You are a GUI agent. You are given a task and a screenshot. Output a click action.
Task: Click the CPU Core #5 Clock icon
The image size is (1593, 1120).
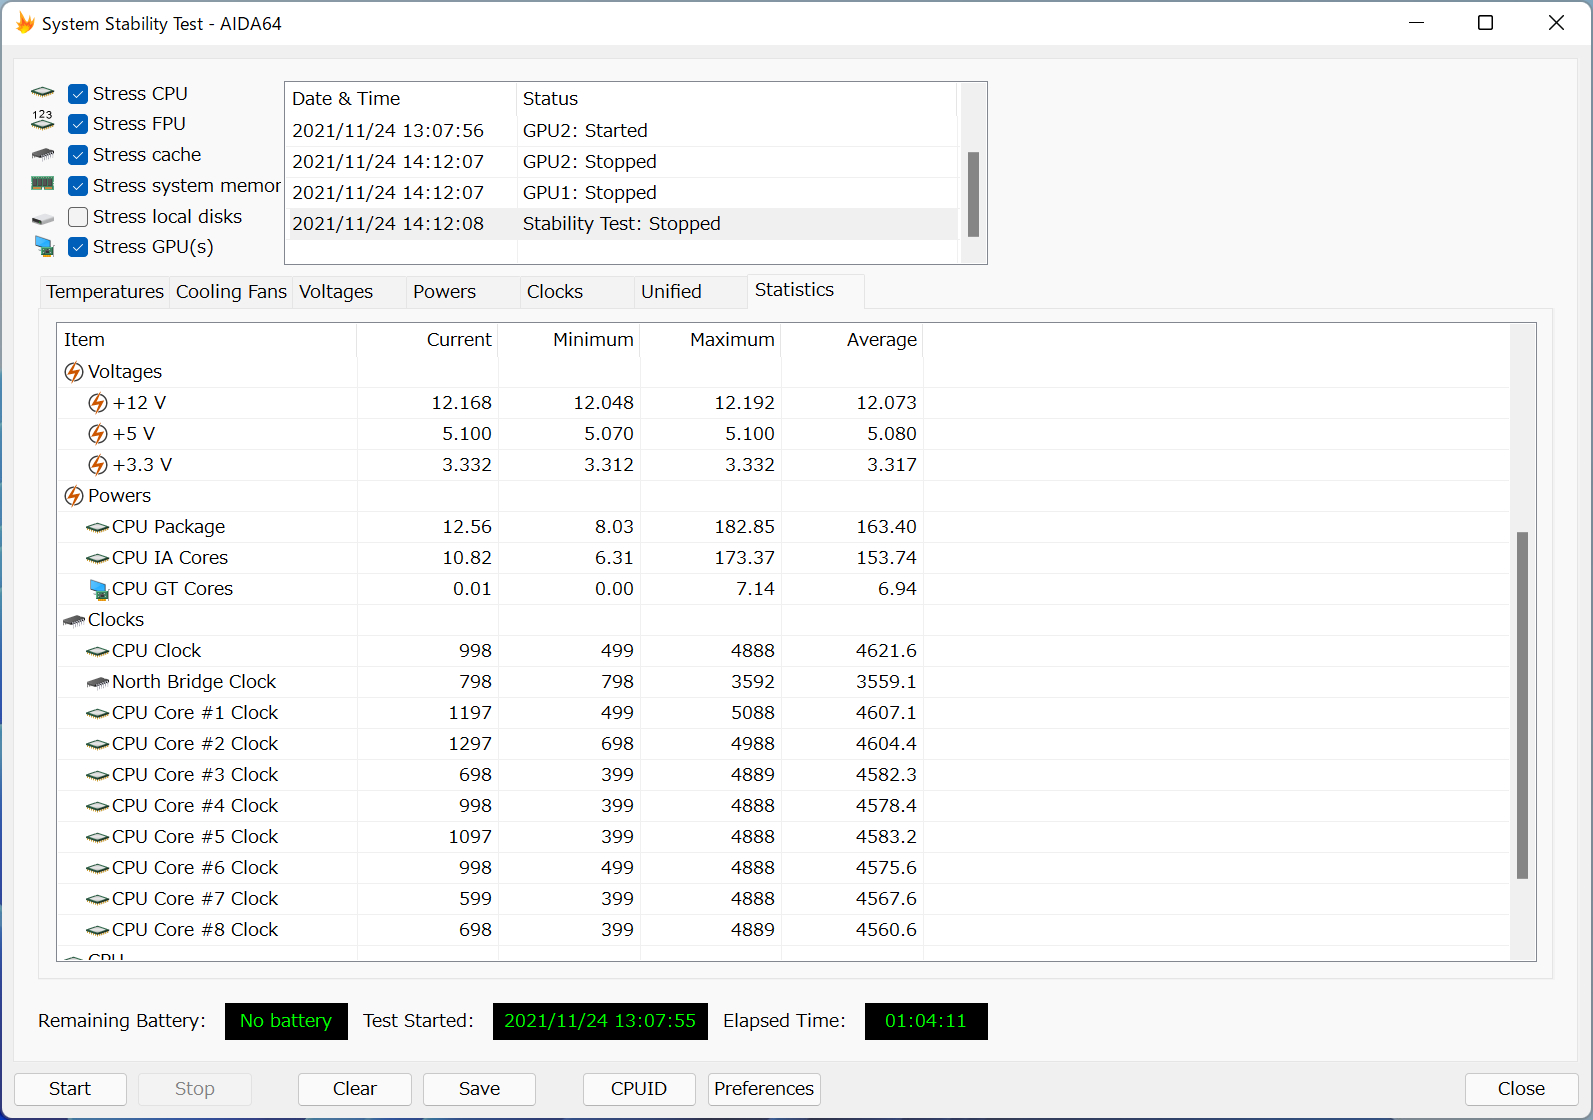(98, 837)
